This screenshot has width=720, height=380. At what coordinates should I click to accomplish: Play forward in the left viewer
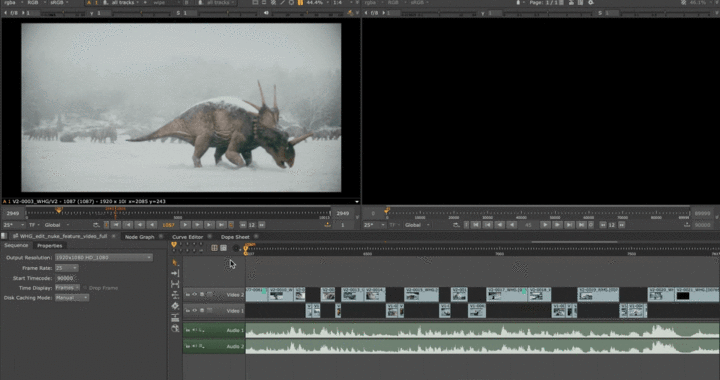pos(186,225)
